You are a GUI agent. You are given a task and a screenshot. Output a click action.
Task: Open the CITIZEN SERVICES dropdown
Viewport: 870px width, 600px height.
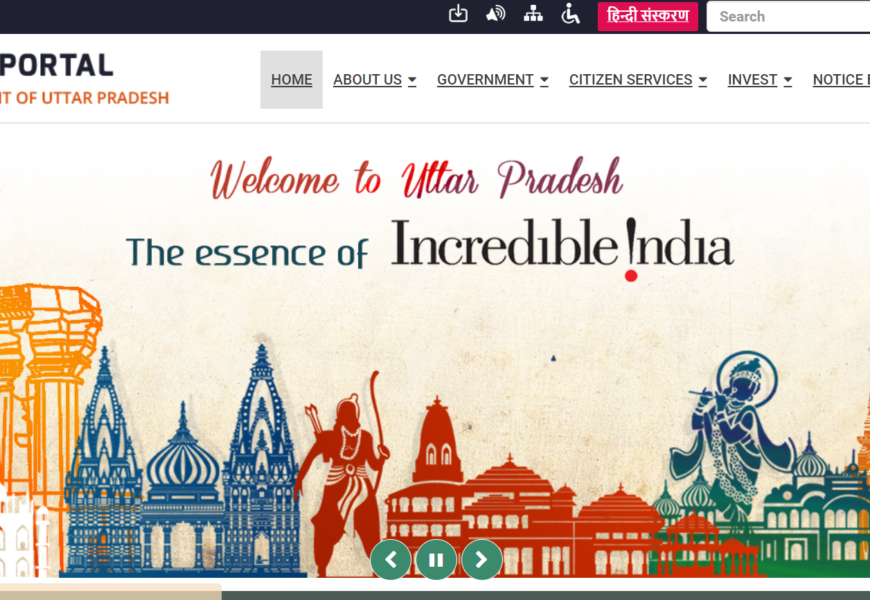tap(638, 80)
